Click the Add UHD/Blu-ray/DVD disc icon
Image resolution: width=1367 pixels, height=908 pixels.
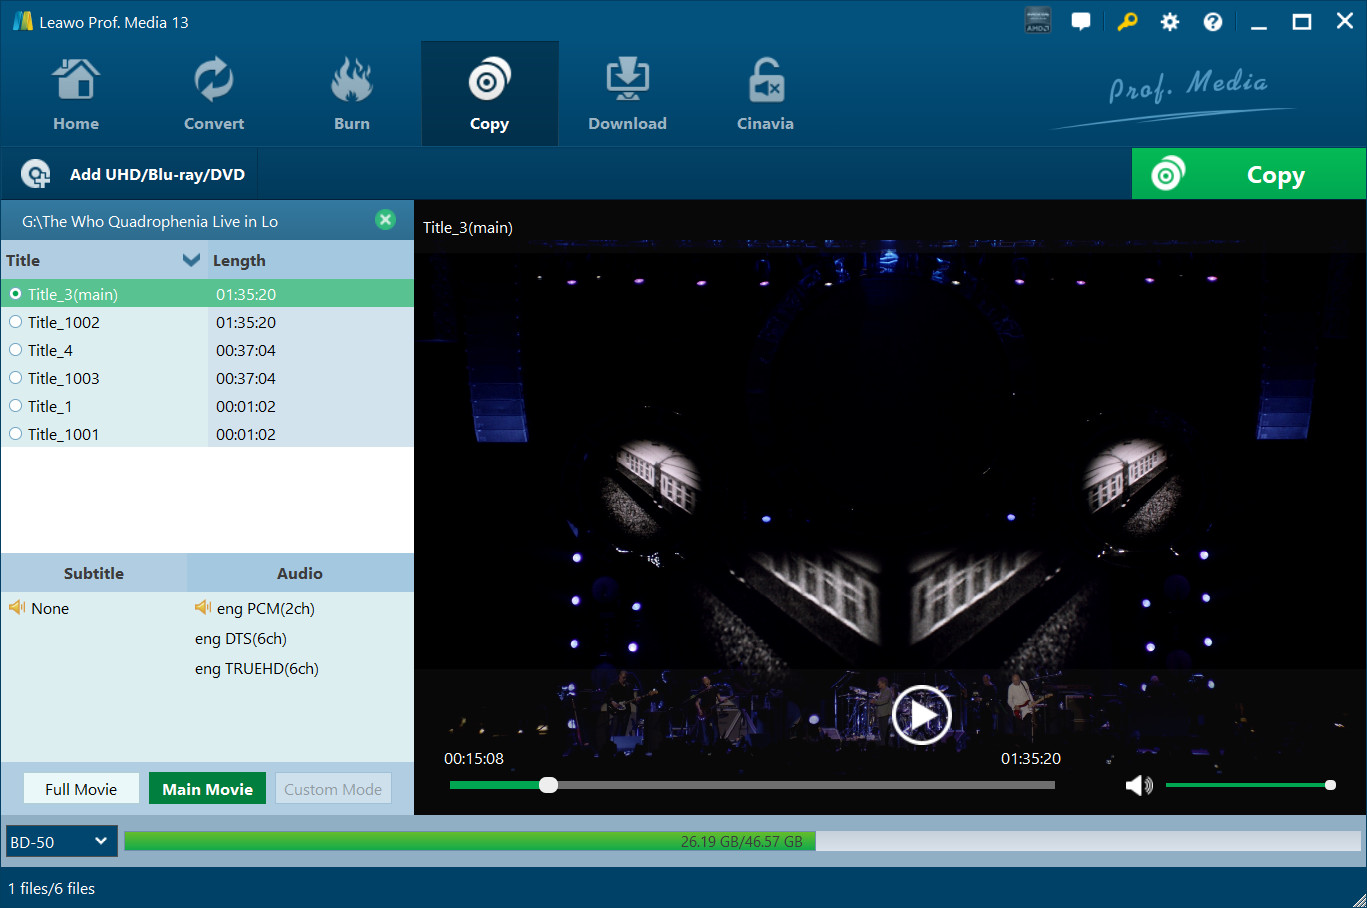[36, 174]
